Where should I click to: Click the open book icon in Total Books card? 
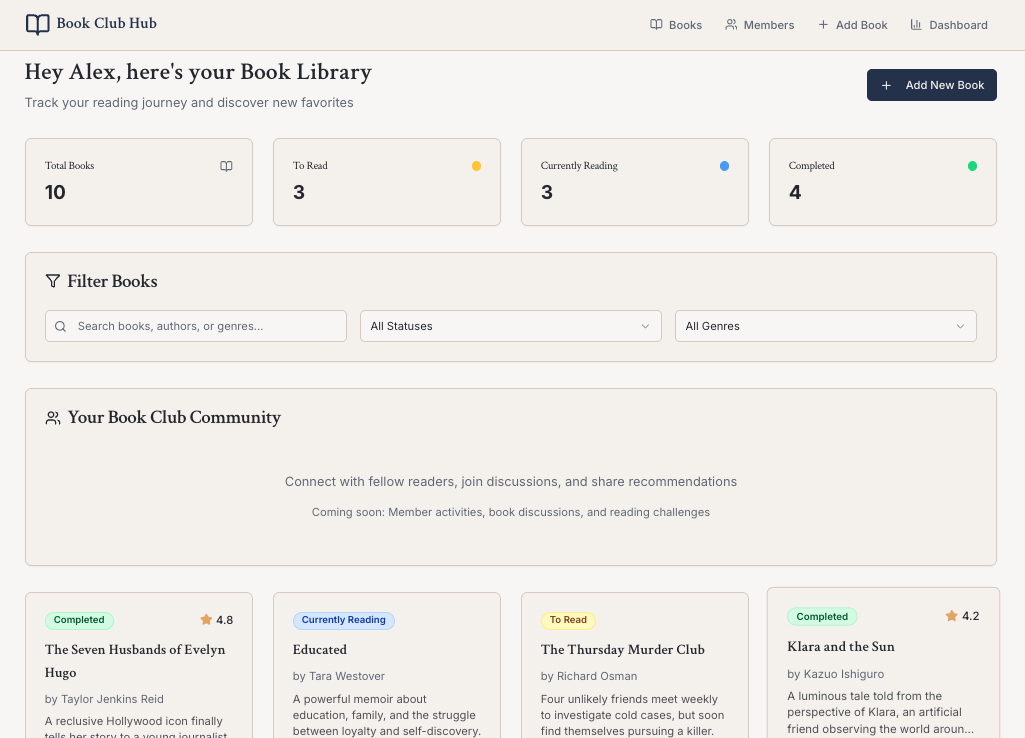[226, 166]
